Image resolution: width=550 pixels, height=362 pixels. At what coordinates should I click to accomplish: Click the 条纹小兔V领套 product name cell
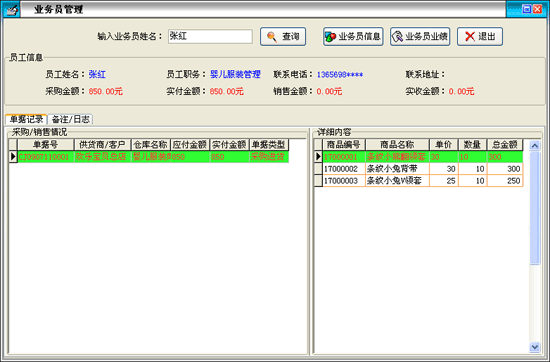[x=397, y=181]
